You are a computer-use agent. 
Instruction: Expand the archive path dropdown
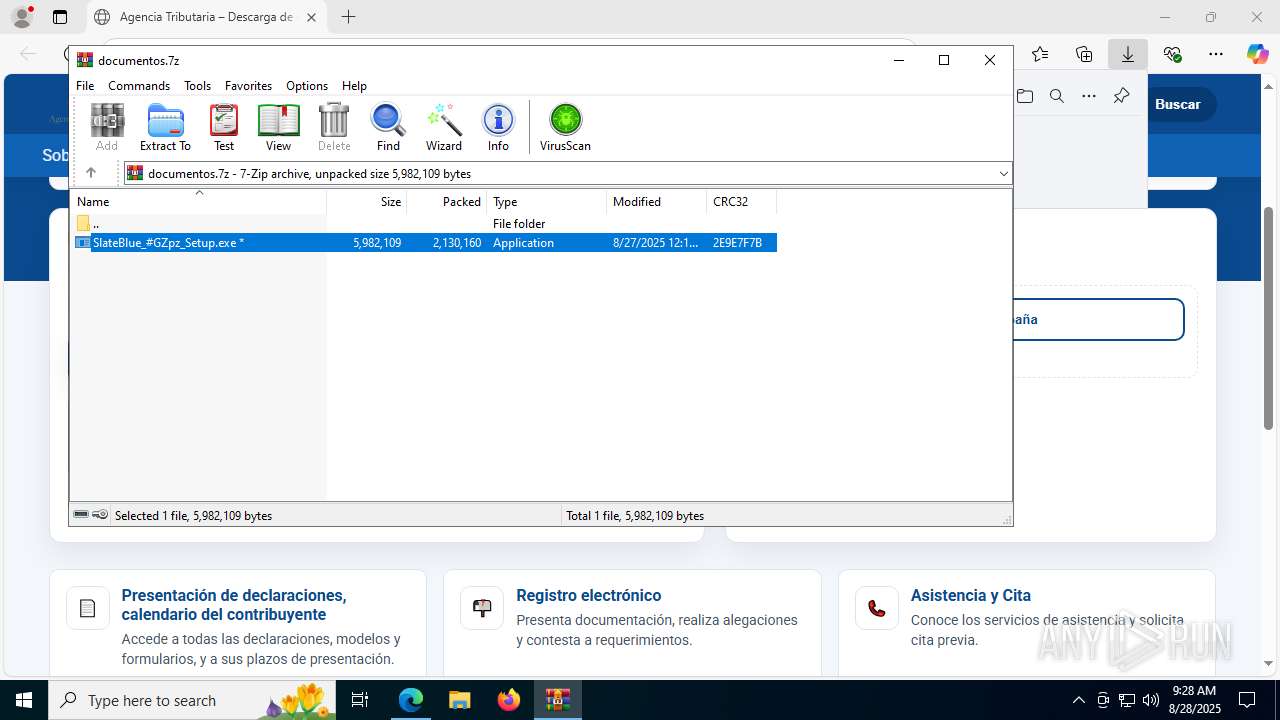pyautogui.click(x=1004, y=173)
